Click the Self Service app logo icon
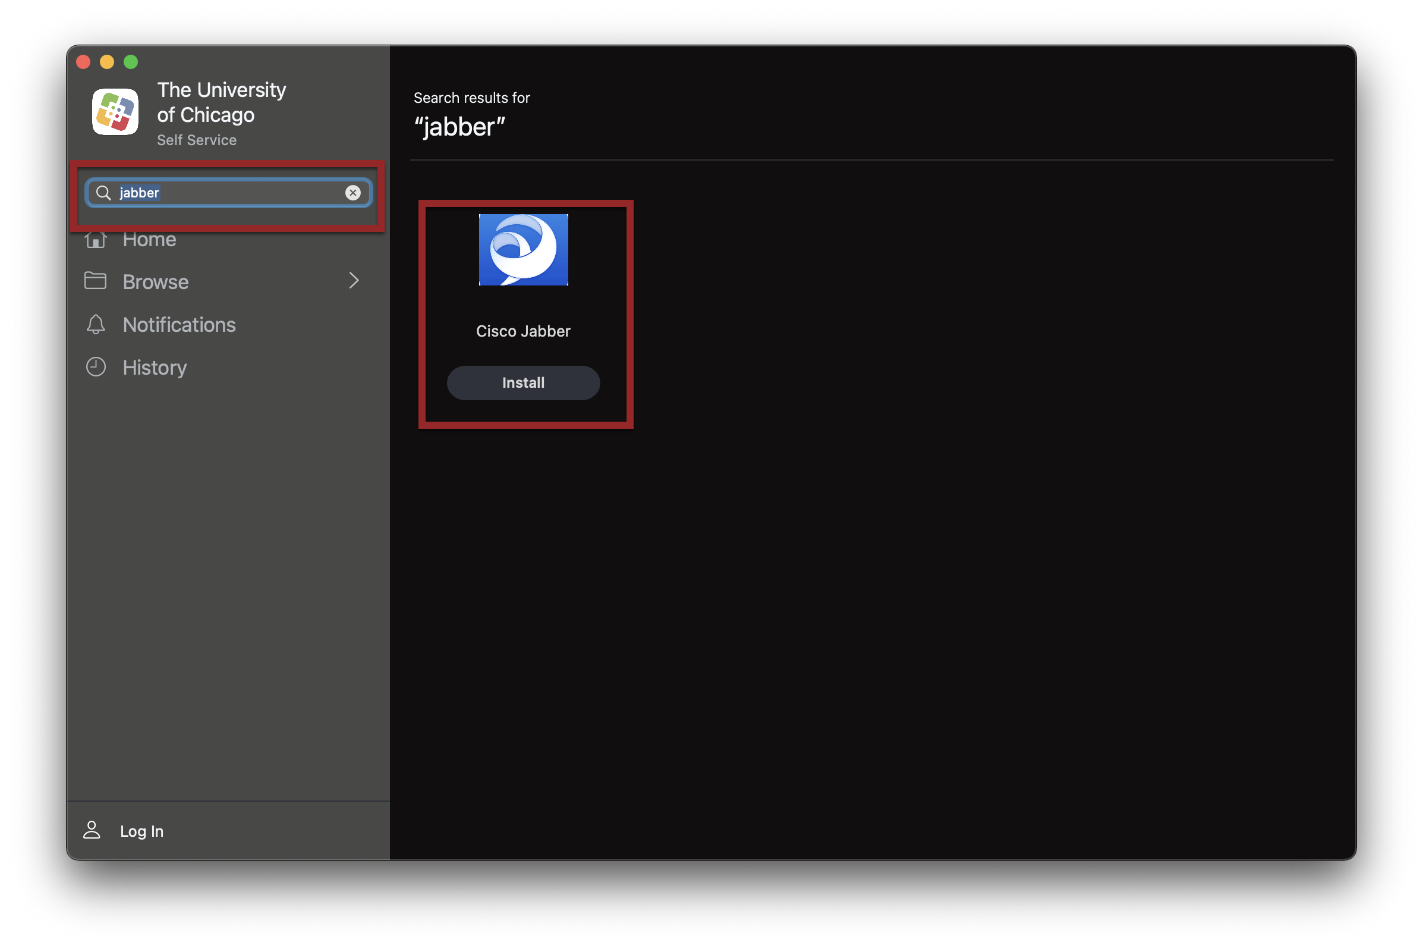1423x948 pixels. pyautogui.click(x=116, y=112)
